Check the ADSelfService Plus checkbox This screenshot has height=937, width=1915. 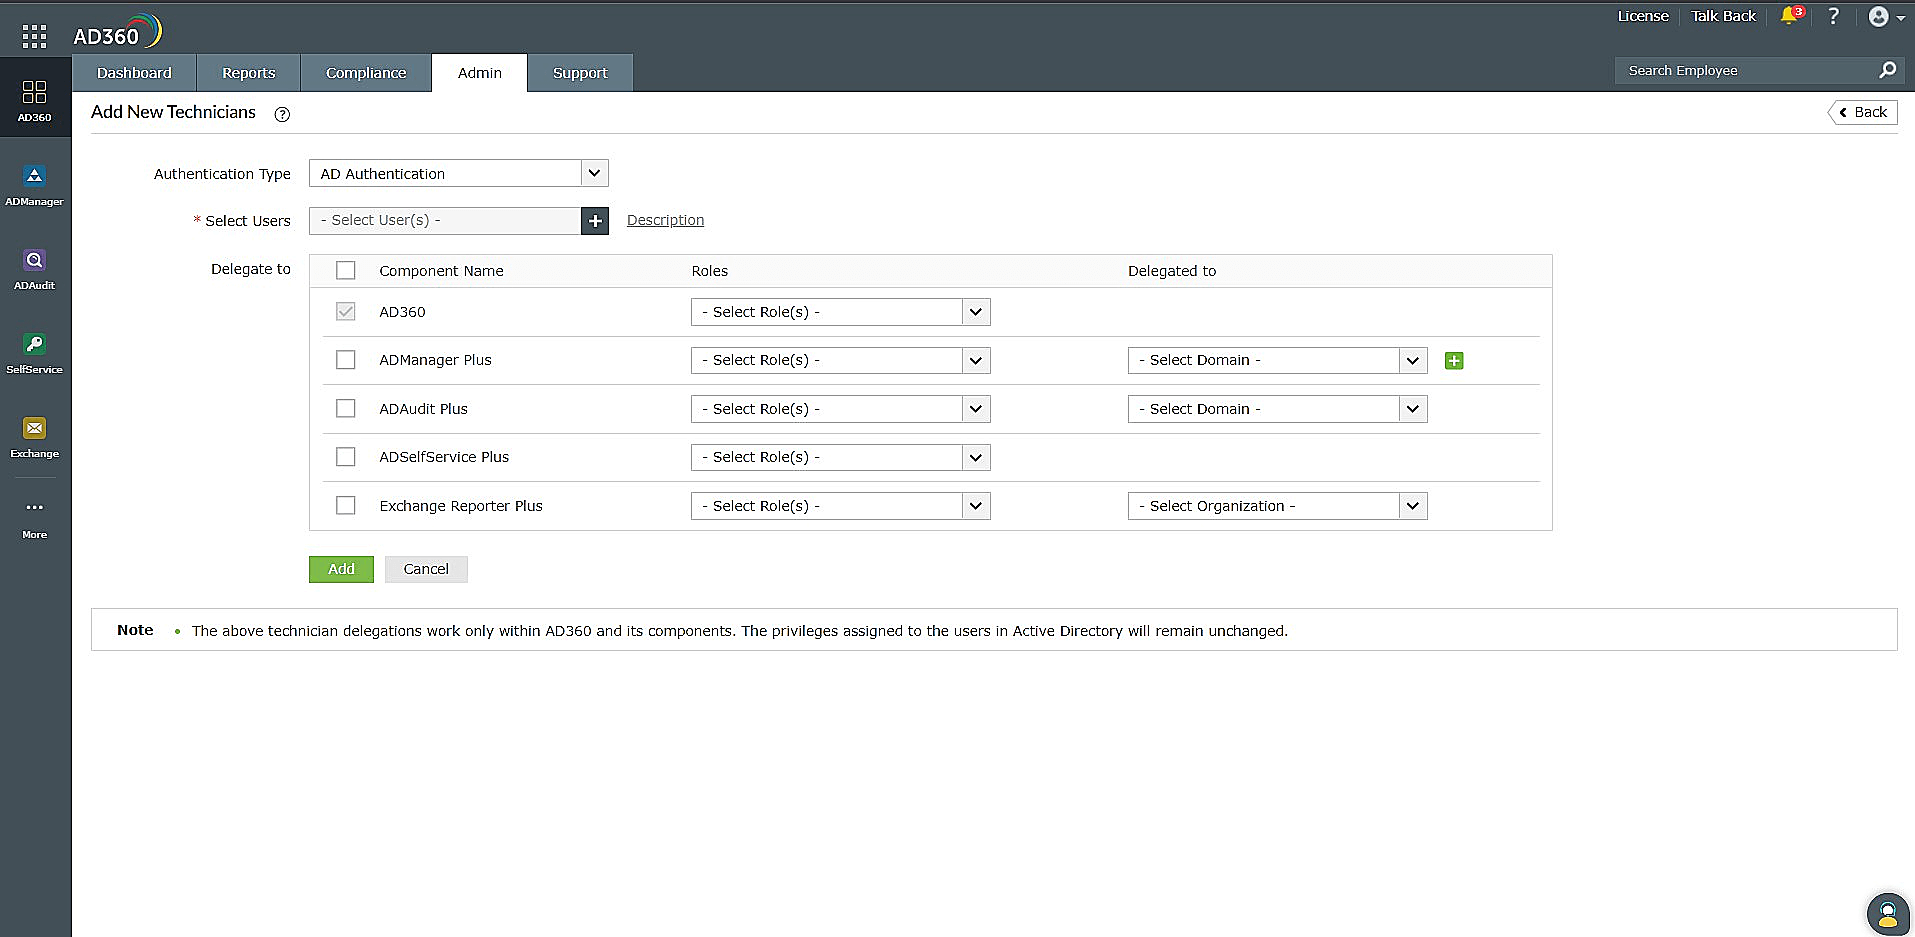coord(346,457)
